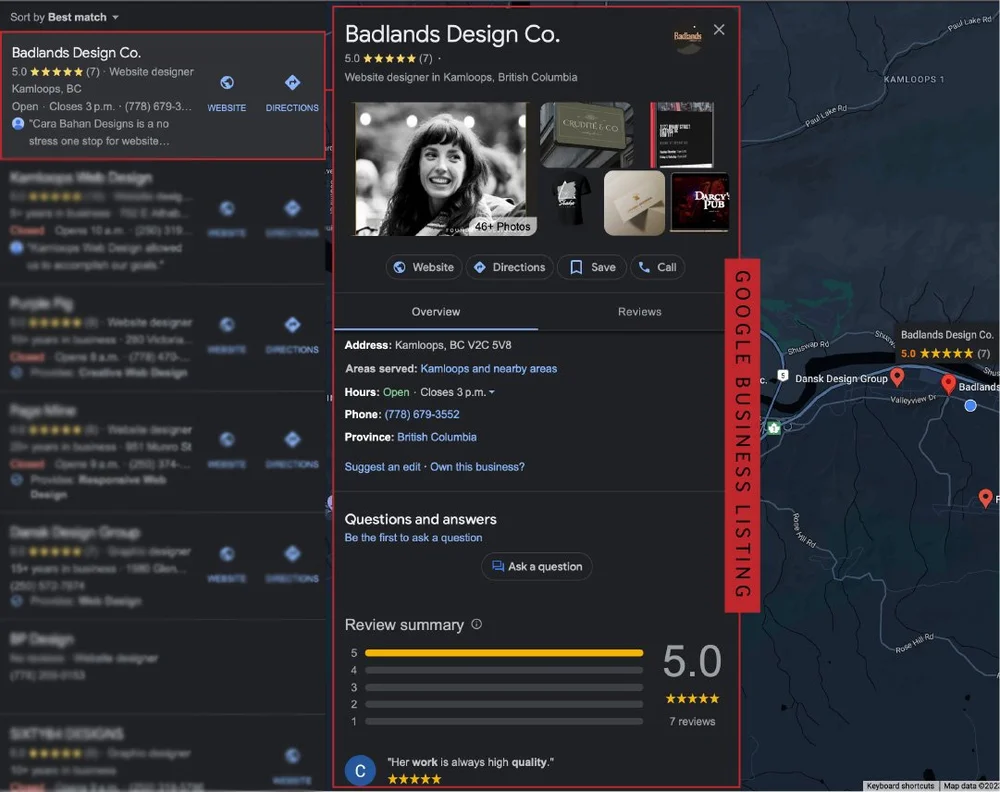This screenshot has width=1000, height=792.
Task: Click the Badlands Design Co. logo in panel header
Action: (x=688, y=39)
